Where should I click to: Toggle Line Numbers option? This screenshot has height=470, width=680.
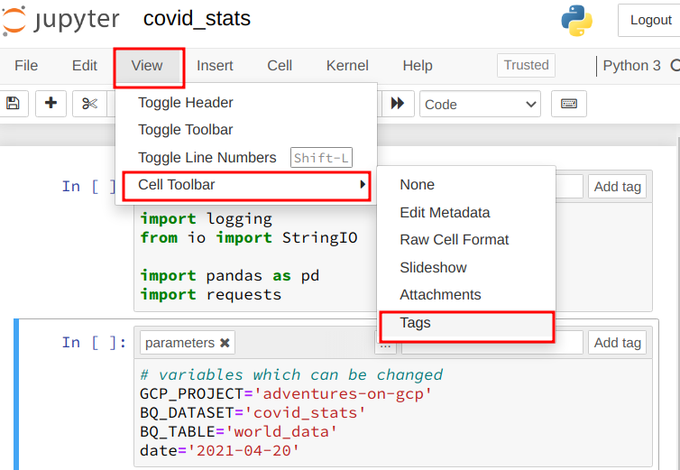coord(207,158)
